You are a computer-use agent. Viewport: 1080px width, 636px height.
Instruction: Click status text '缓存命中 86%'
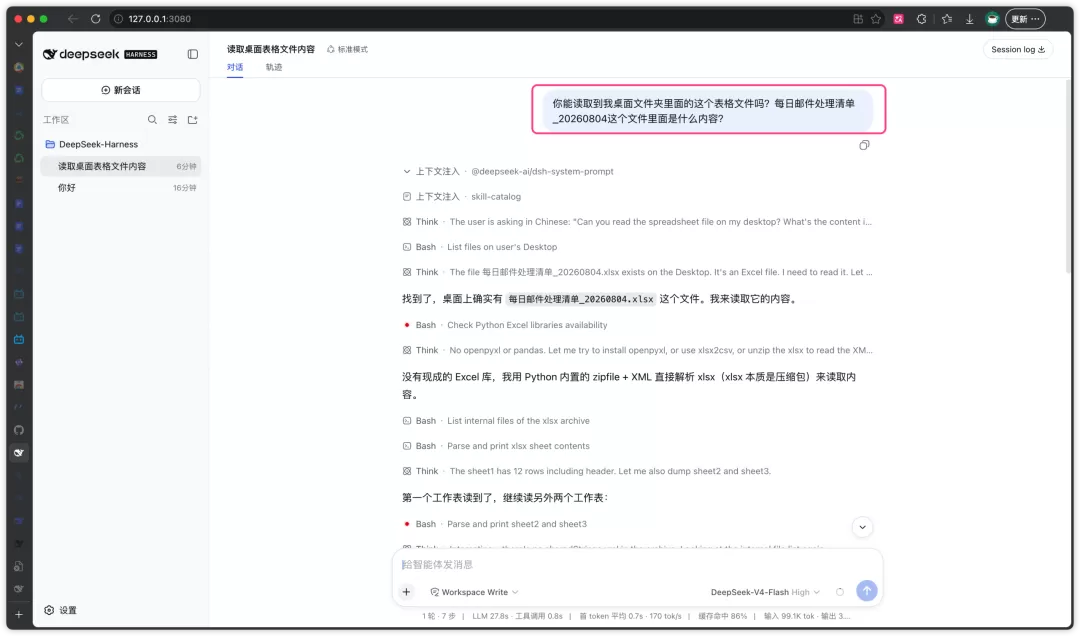click(x=723, y=616)
